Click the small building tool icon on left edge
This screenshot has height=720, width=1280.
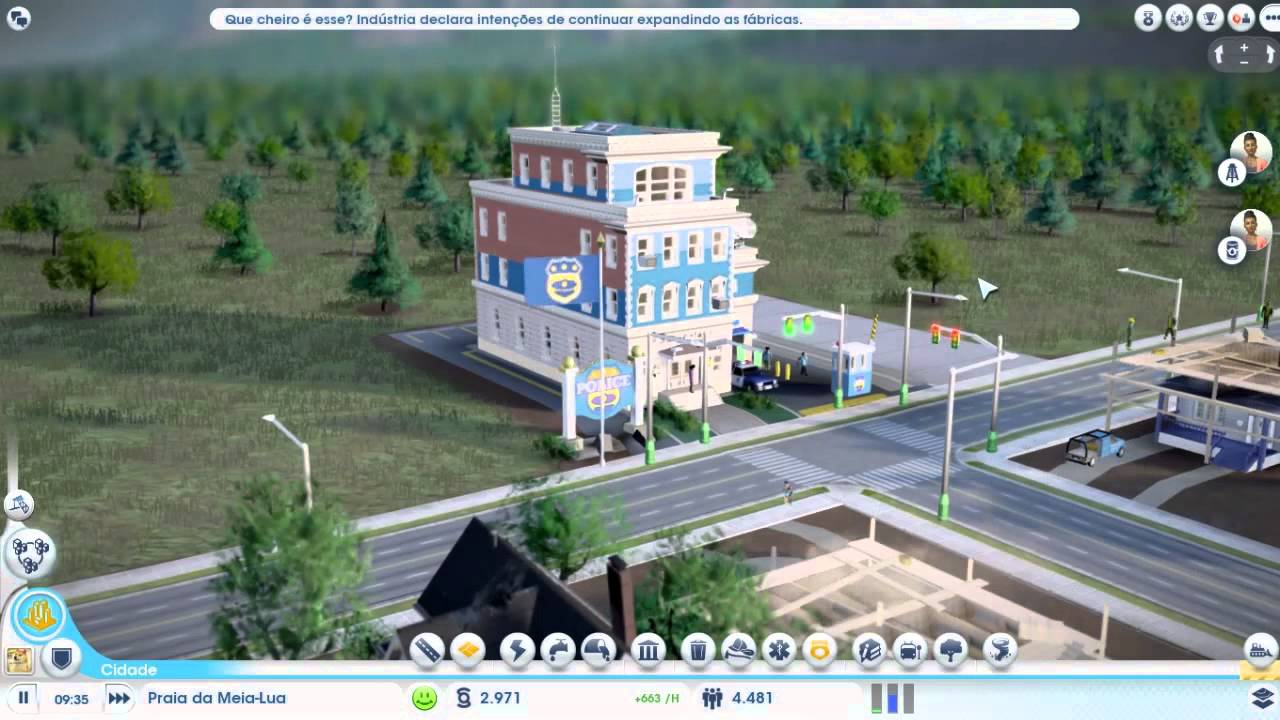(x=18, y=506)
